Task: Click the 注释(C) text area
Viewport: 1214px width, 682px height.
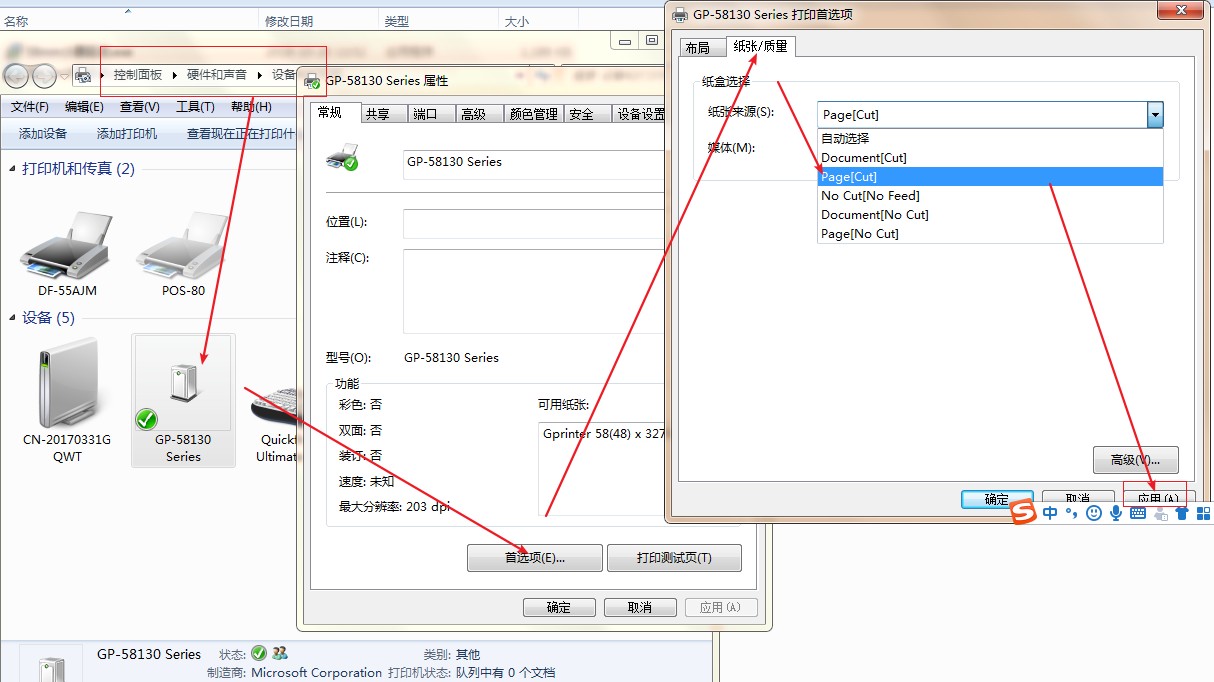Action: tap(533, 291)
